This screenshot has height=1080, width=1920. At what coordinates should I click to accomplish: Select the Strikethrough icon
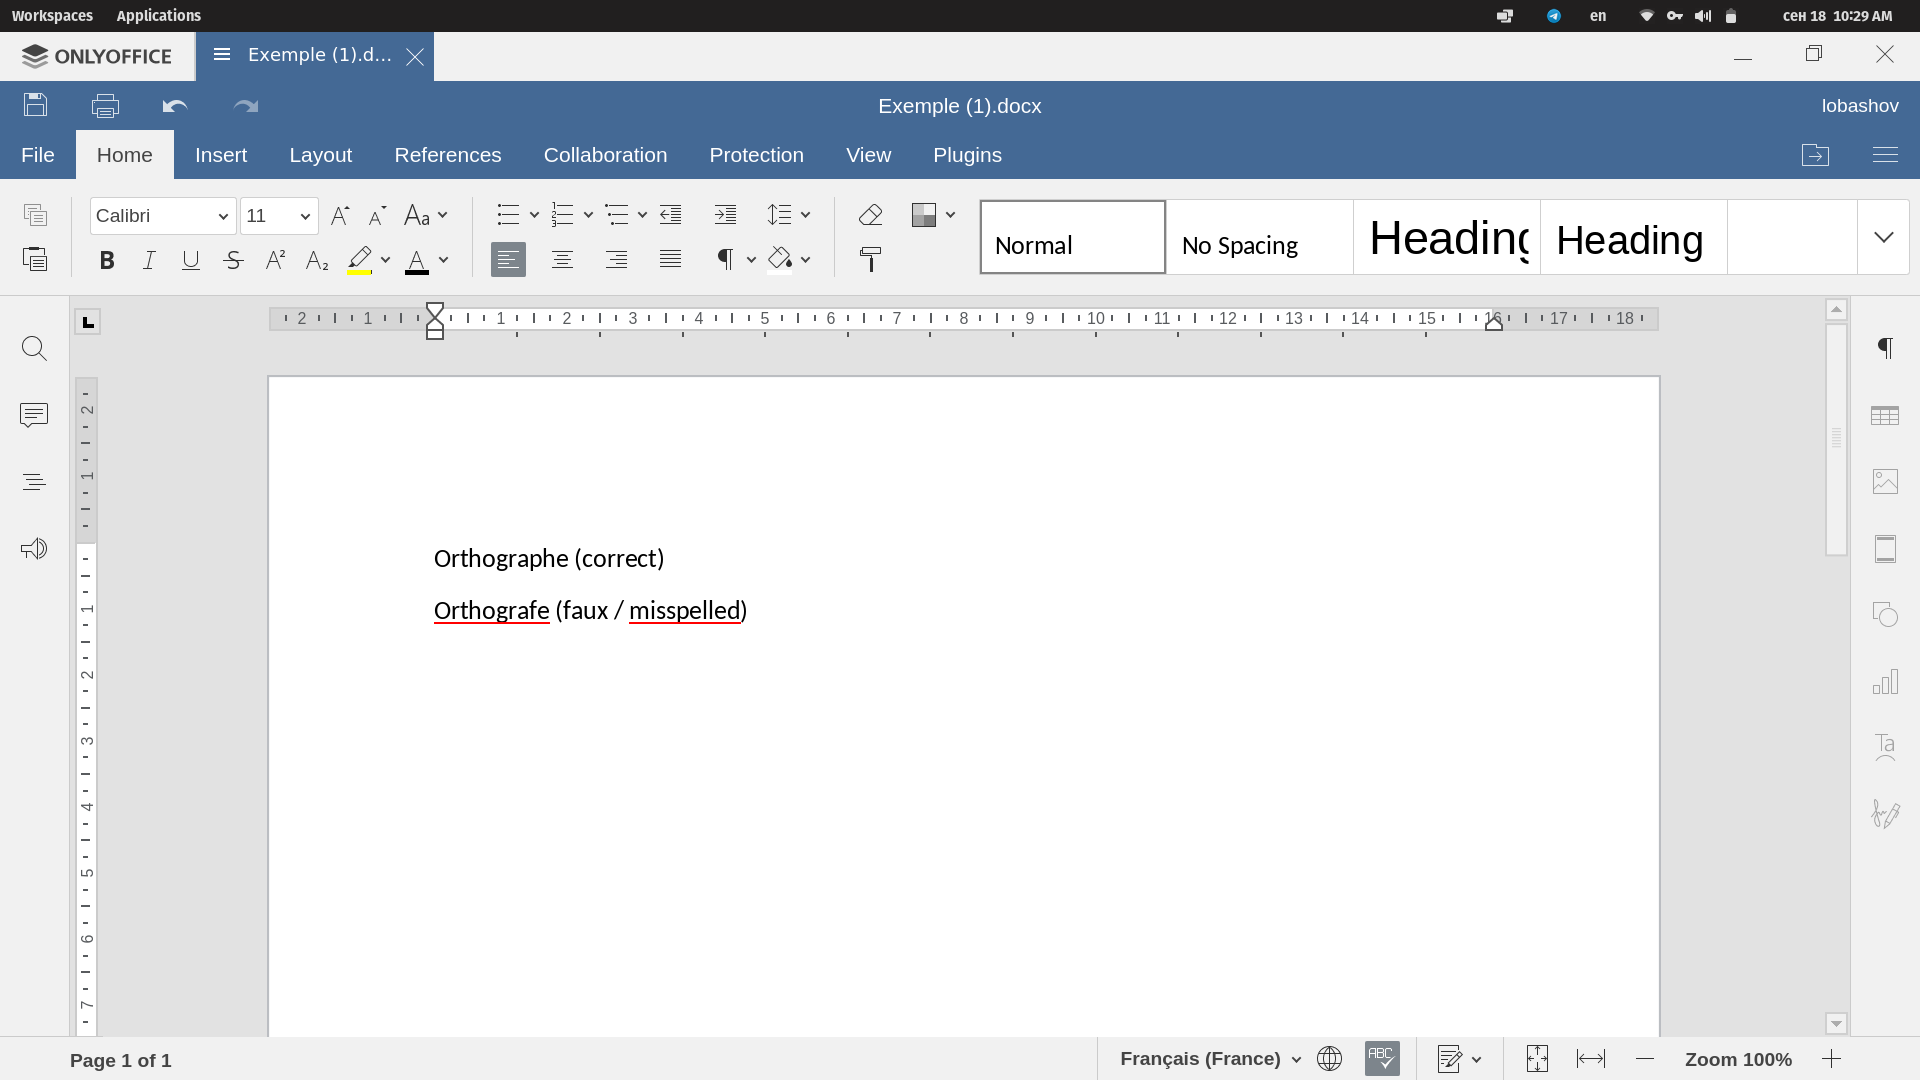pos(232,260)
